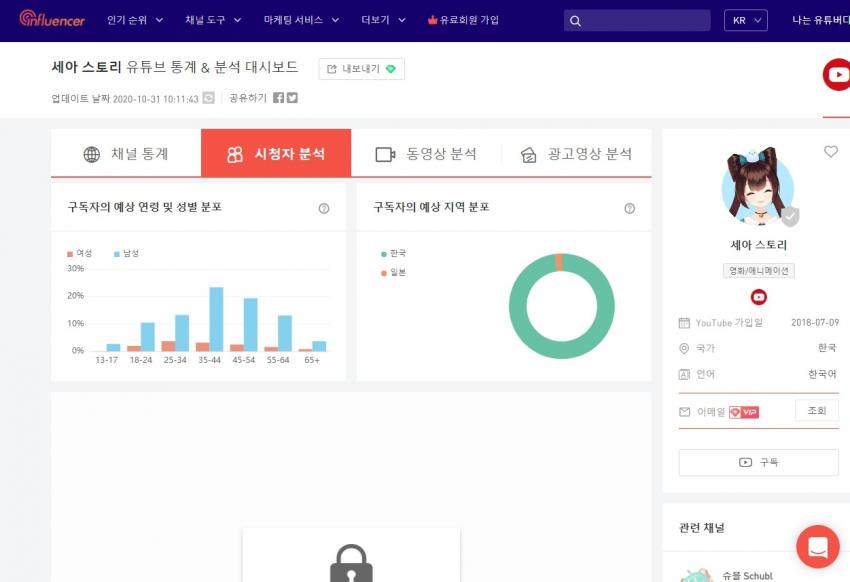The height and width of the screenshot is (582, 850).
Task: Click the Noxinfluencer logo
Action: pos(52,19)
